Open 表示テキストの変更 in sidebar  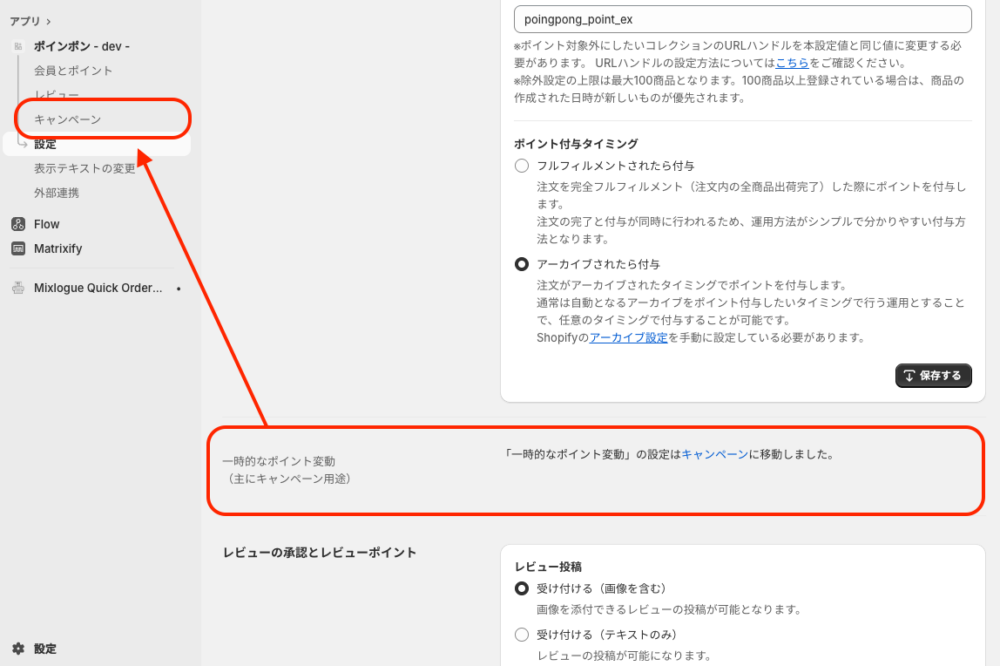coord(84,168)
